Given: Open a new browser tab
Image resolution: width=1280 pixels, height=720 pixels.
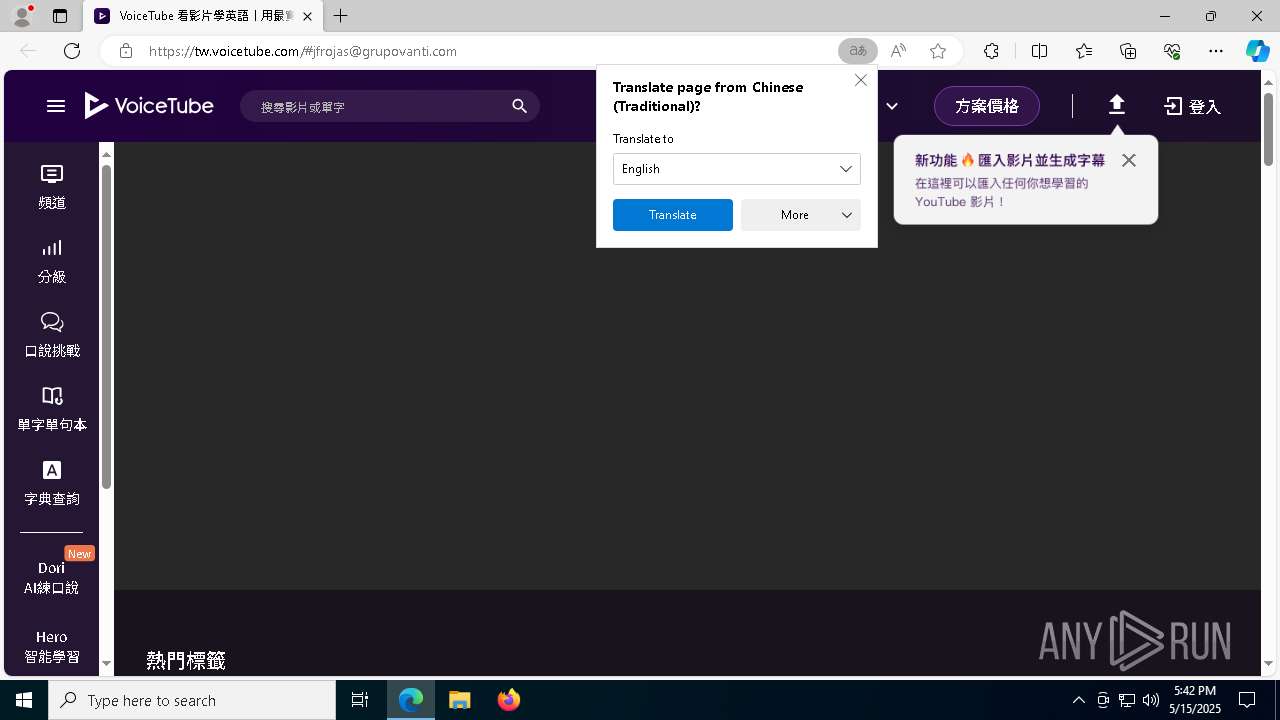Looking at the screenshot, I should click(x=341, y=16).
